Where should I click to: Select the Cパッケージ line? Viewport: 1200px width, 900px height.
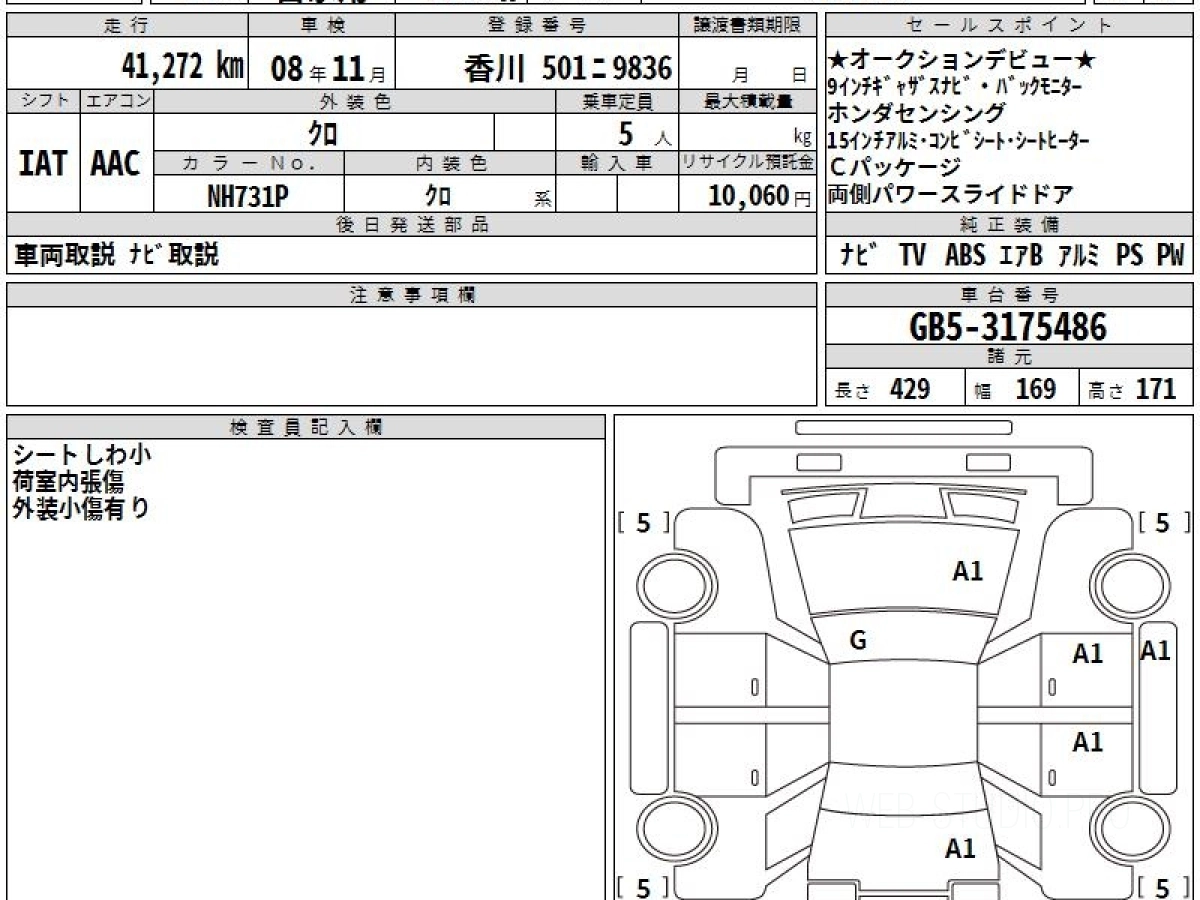click(x=895, y=166)
